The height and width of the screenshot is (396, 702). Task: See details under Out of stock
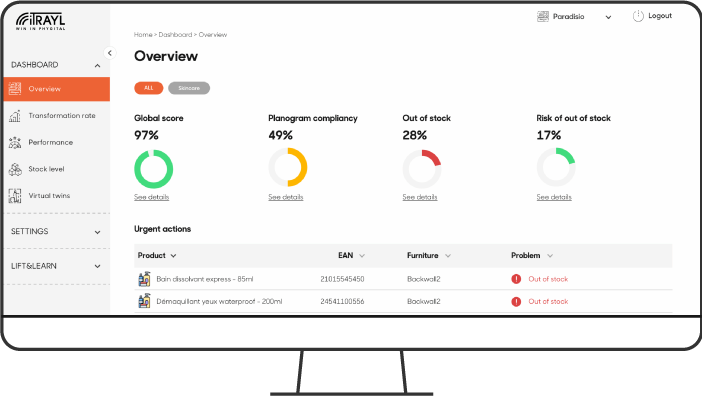click(x=419, y=197)
